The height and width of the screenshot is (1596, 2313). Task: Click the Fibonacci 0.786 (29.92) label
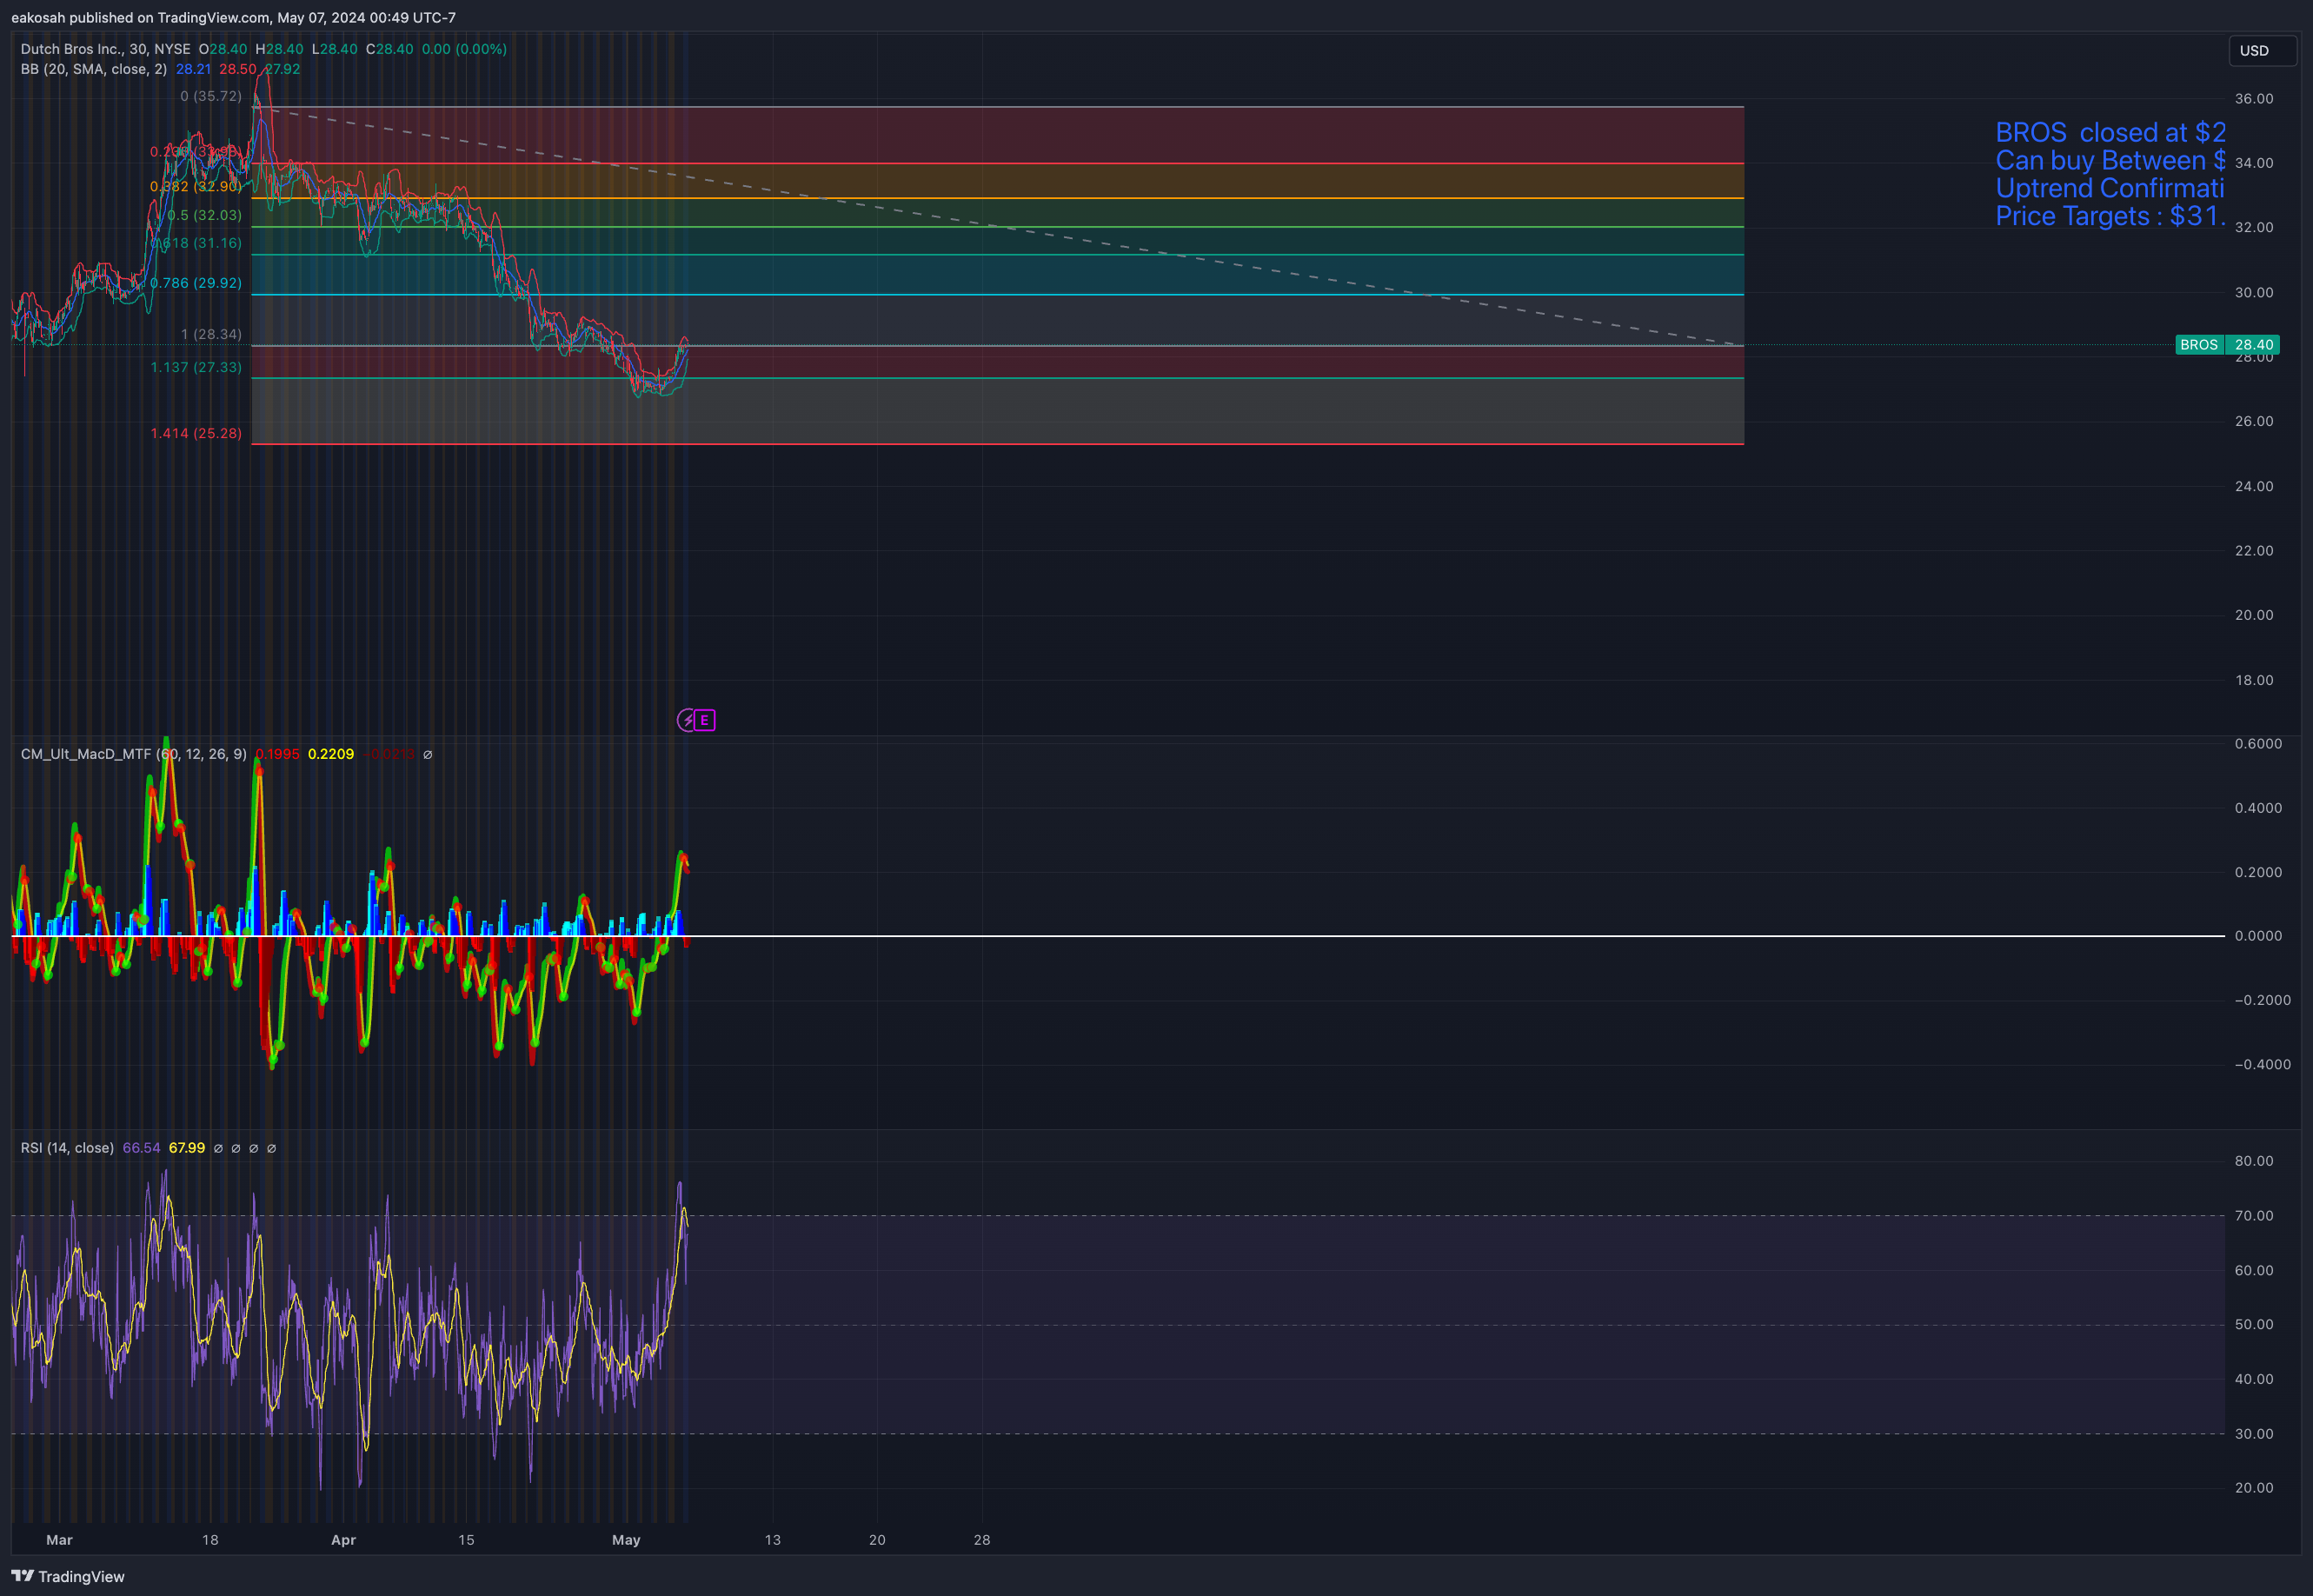pyautogui.click(x=196, y=283)
